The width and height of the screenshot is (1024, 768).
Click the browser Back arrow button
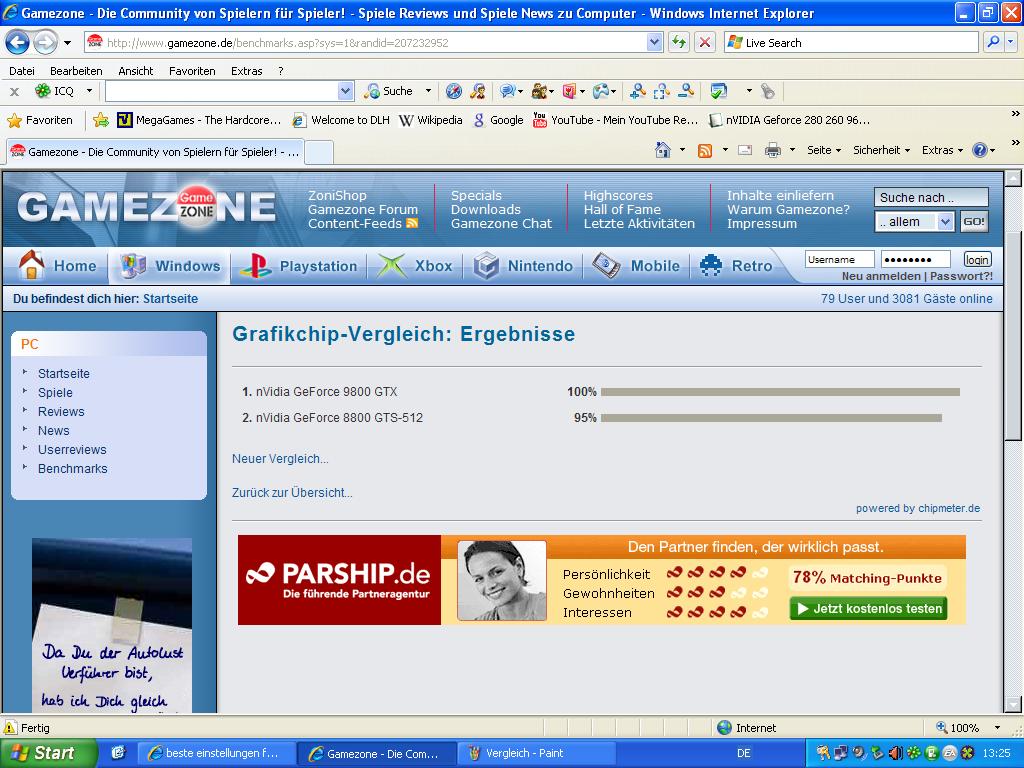coord(18,43)
